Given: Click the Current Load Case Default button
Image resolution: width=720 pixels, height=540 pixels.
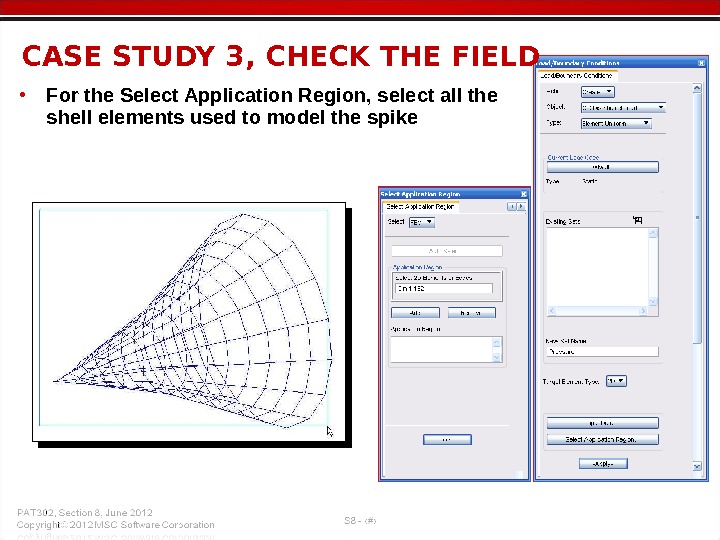Looking at the screenshot, I should click(x=602, y=167).
